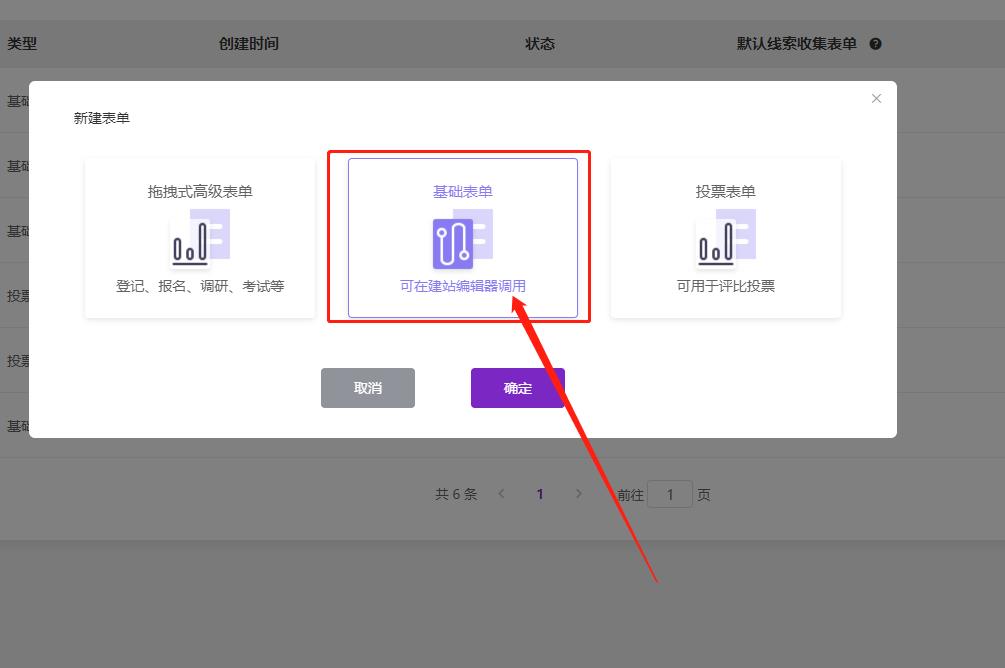
Task: Select page number 1 in pagination
Action: [540, 493]
